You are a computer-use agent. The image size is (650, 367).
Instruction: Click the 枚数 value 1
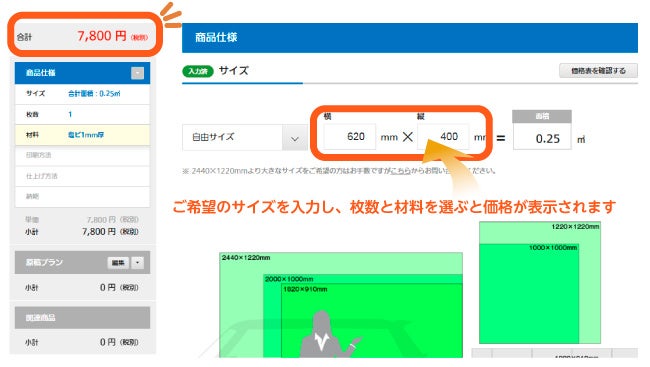pyautogui.click(x=70, y=114)
